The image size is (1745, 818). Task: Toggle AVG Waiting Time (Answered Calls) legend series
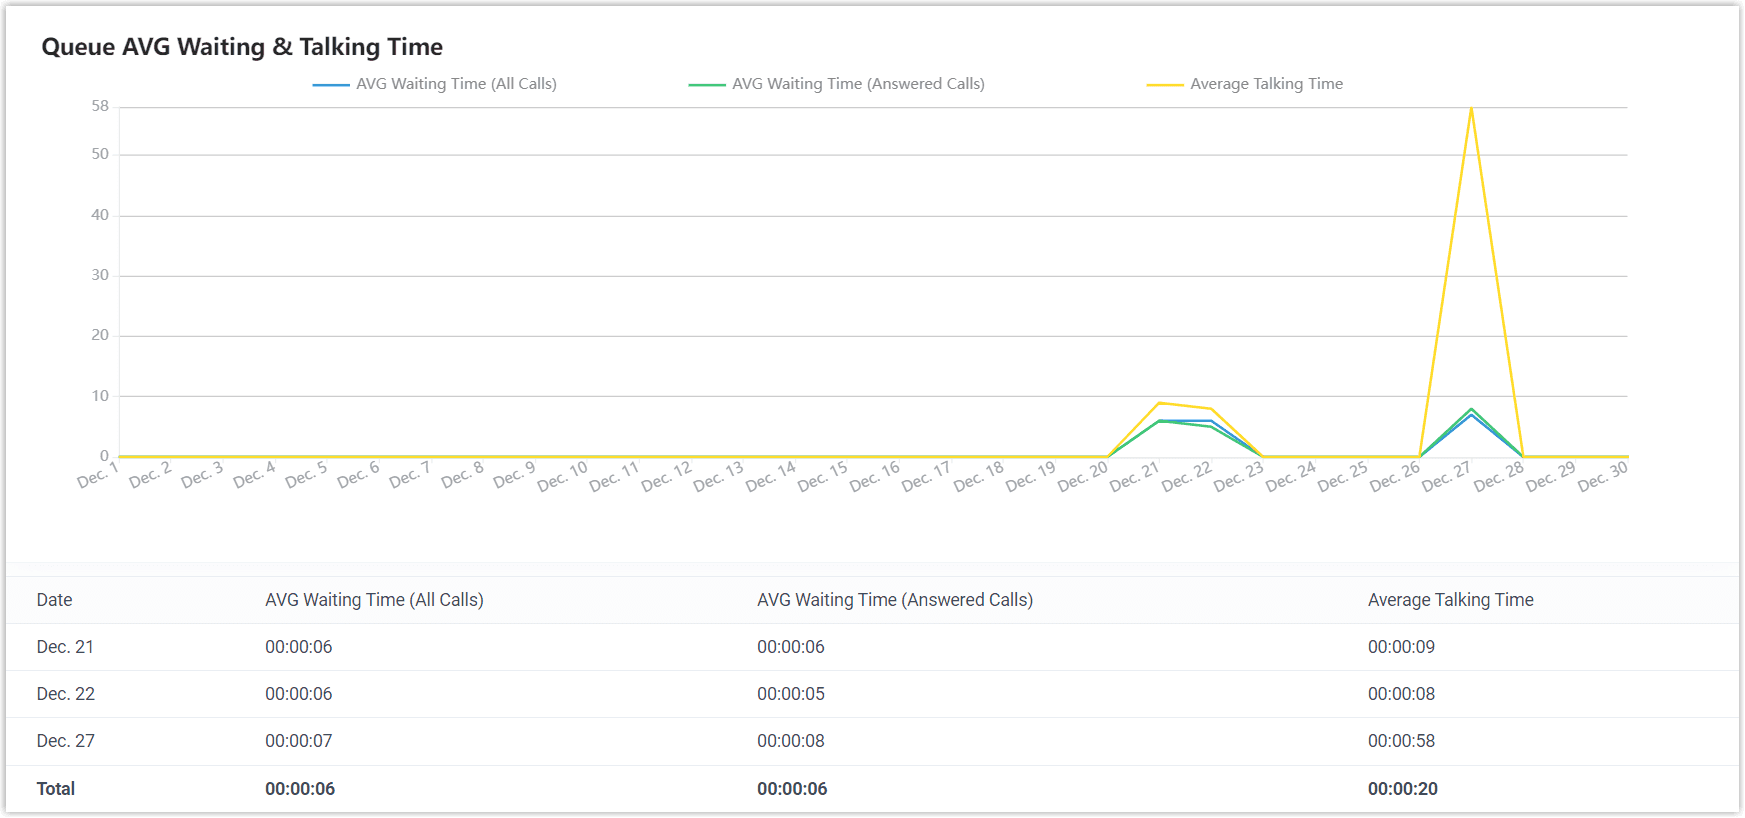click(837, 84)
